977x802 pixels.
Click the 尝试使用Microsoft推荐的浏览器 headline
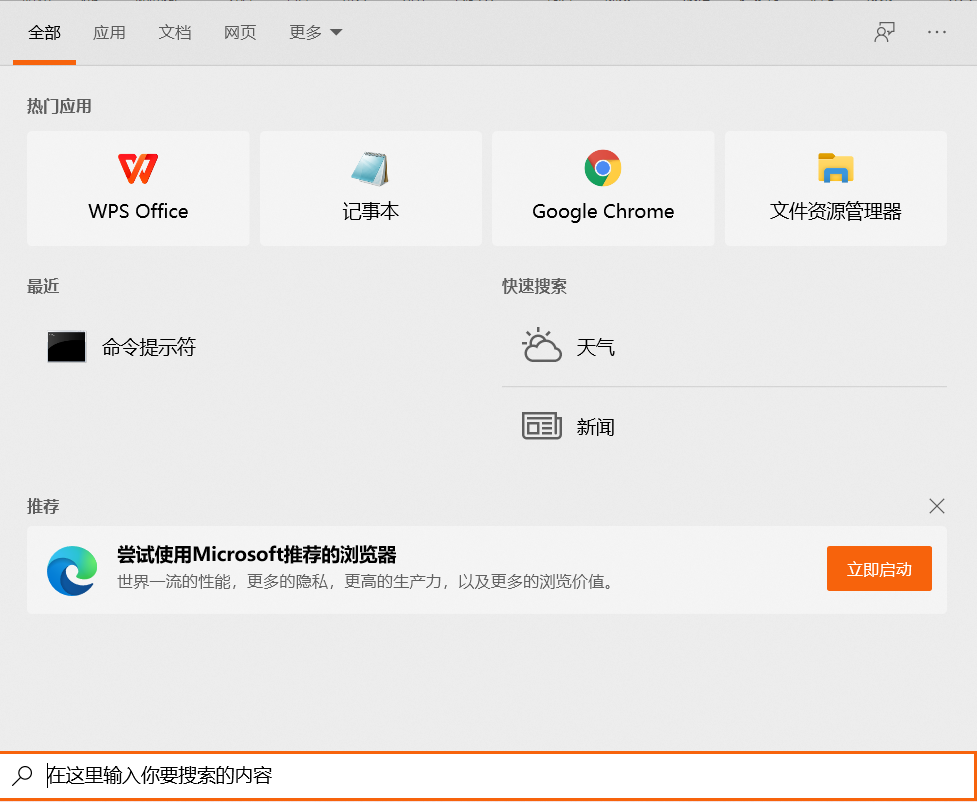coord(257,555)
